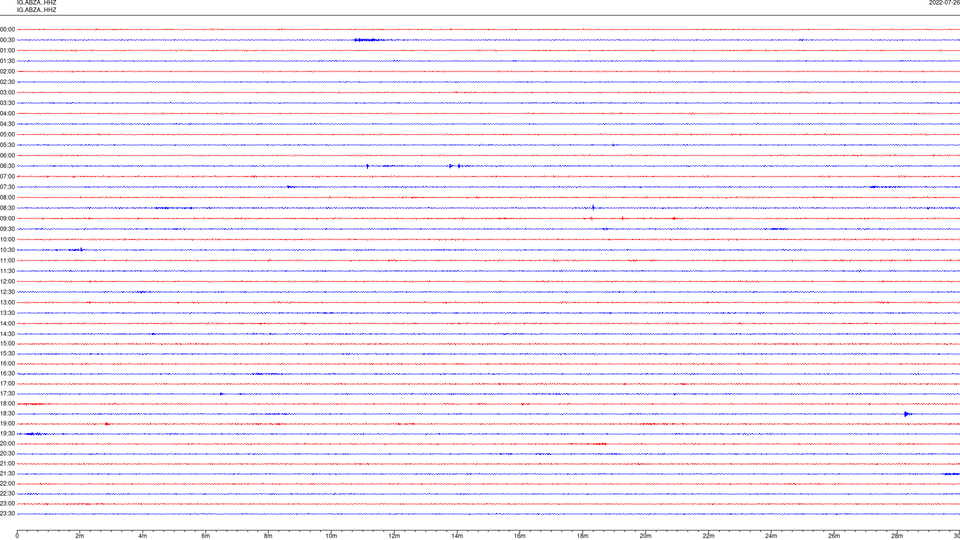The image size is (960, 540).
Task: Click the 05:00 time label
Action: point(7,135)
